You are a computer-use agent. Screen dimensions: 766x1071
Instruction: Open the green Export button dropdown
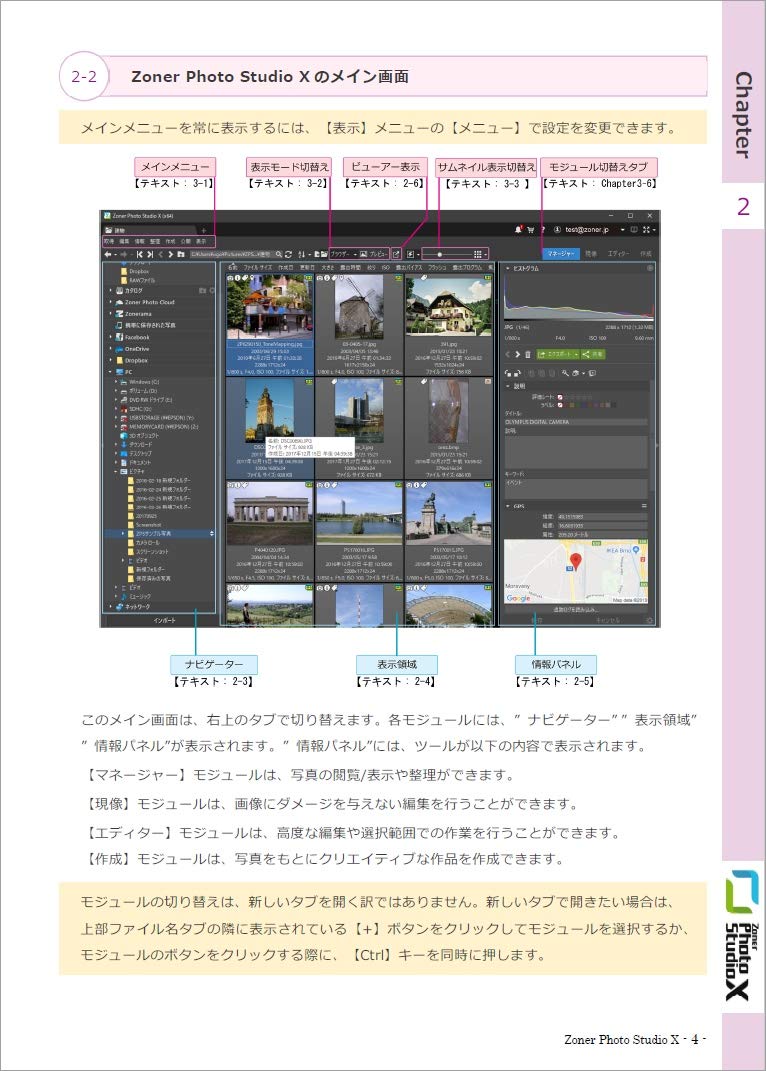576,354
